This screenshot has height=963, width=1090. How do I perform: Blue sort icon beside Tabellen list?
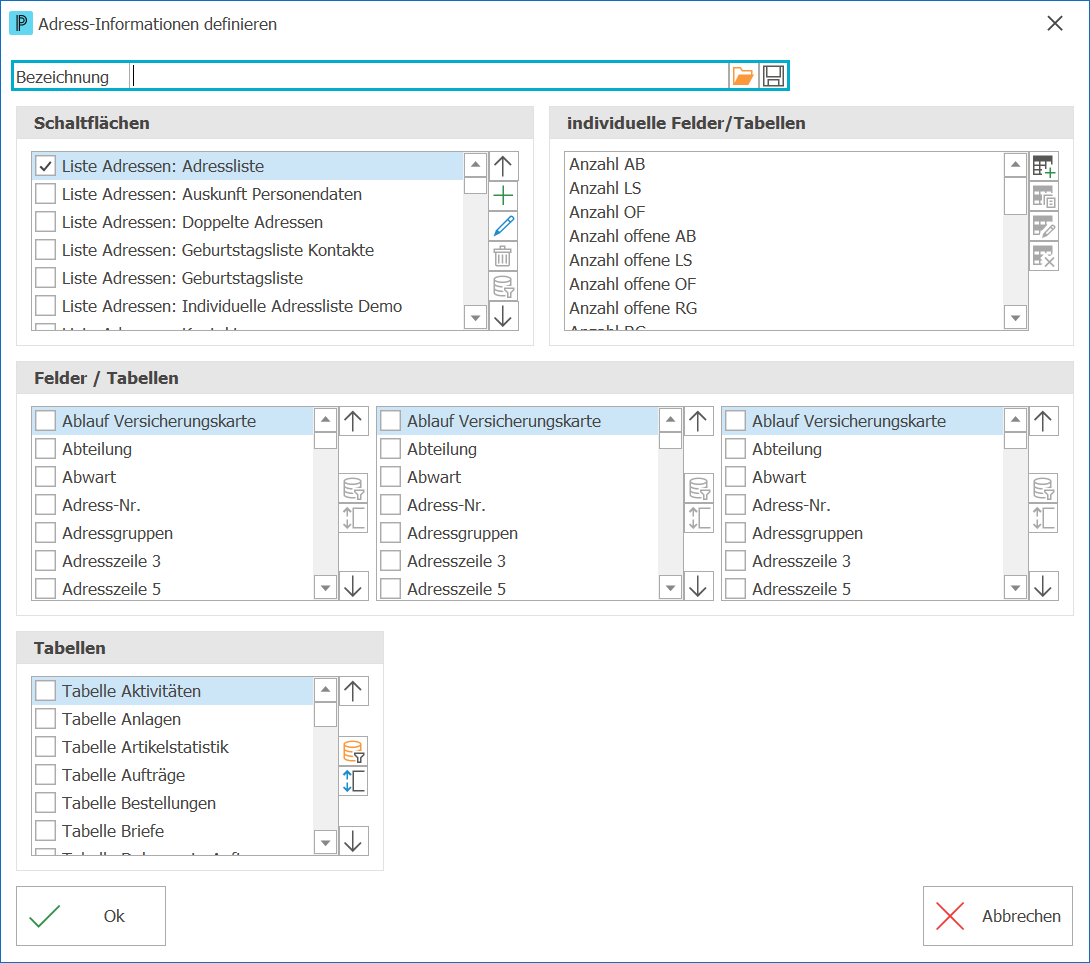point(353,782)
